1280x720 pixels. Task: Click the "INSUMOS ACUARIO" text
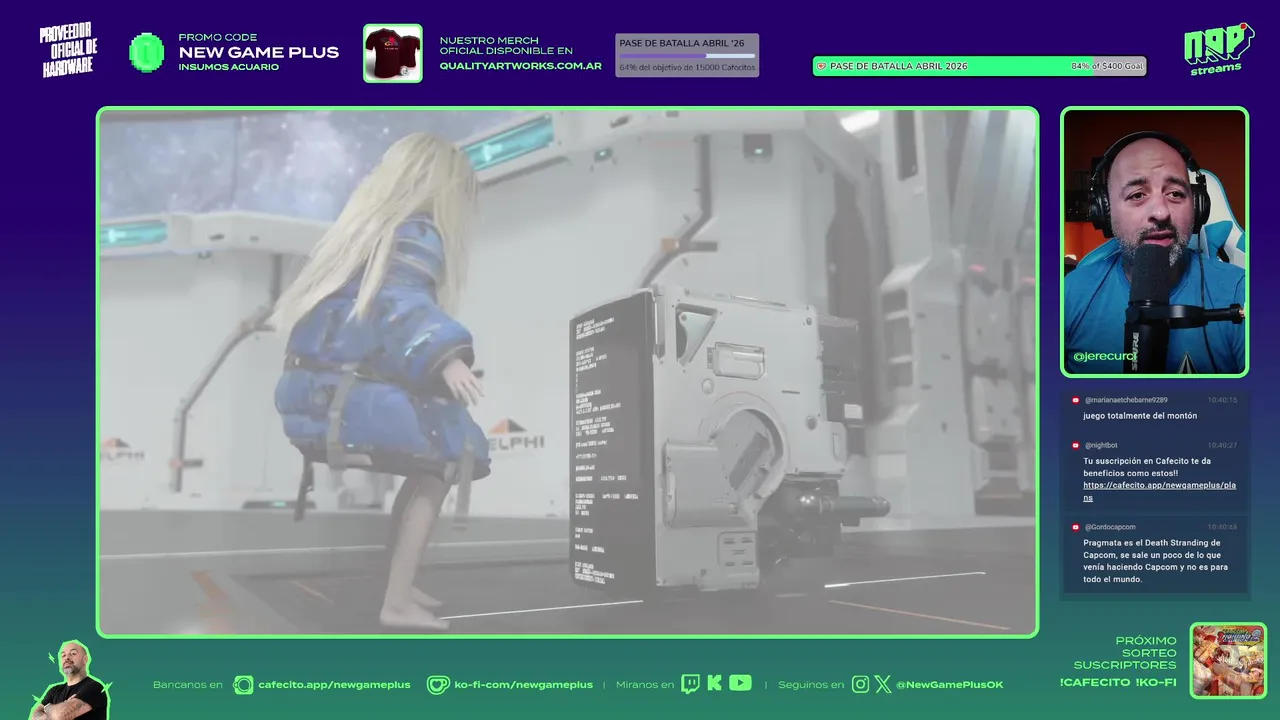point(229,67)
